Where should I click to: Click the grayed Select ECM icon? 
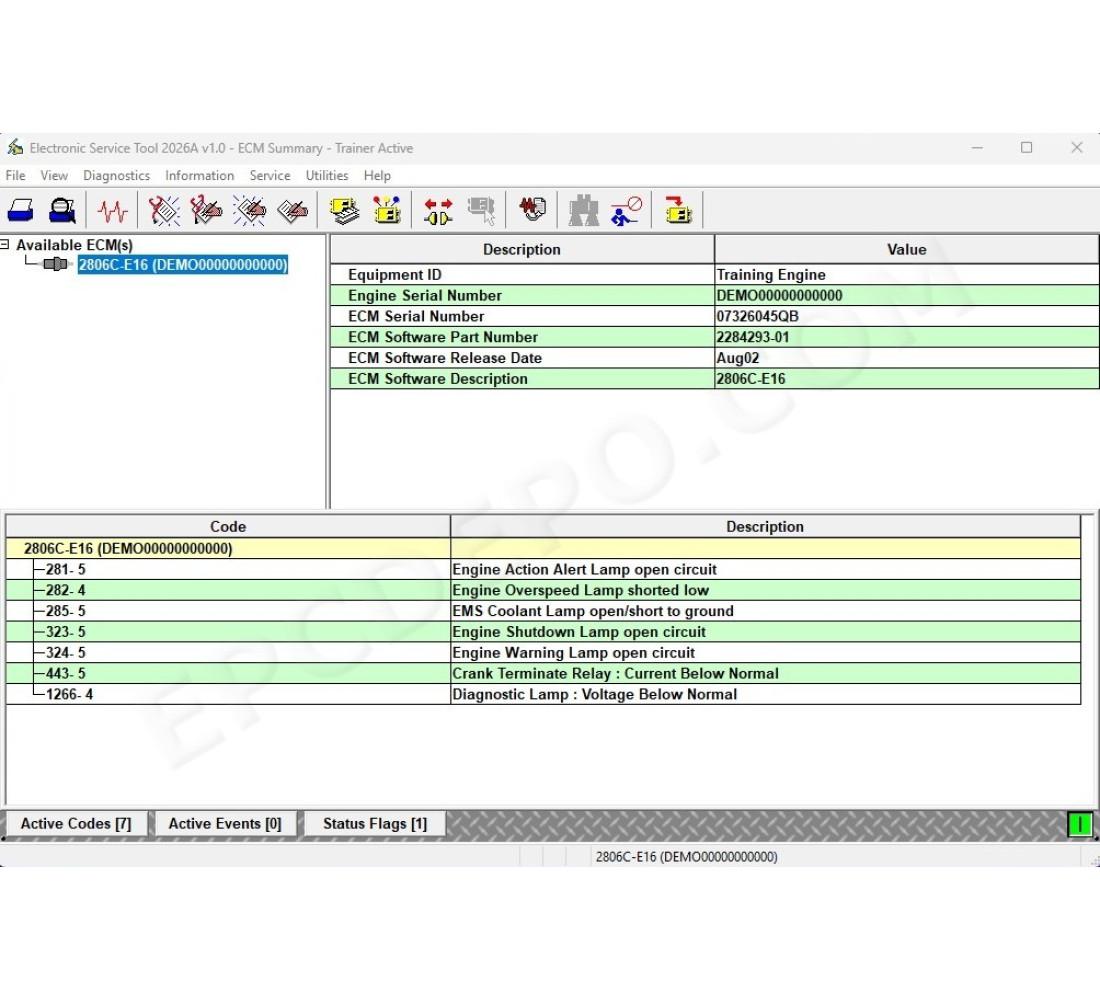pyautogui.click(x=481, y=211)
